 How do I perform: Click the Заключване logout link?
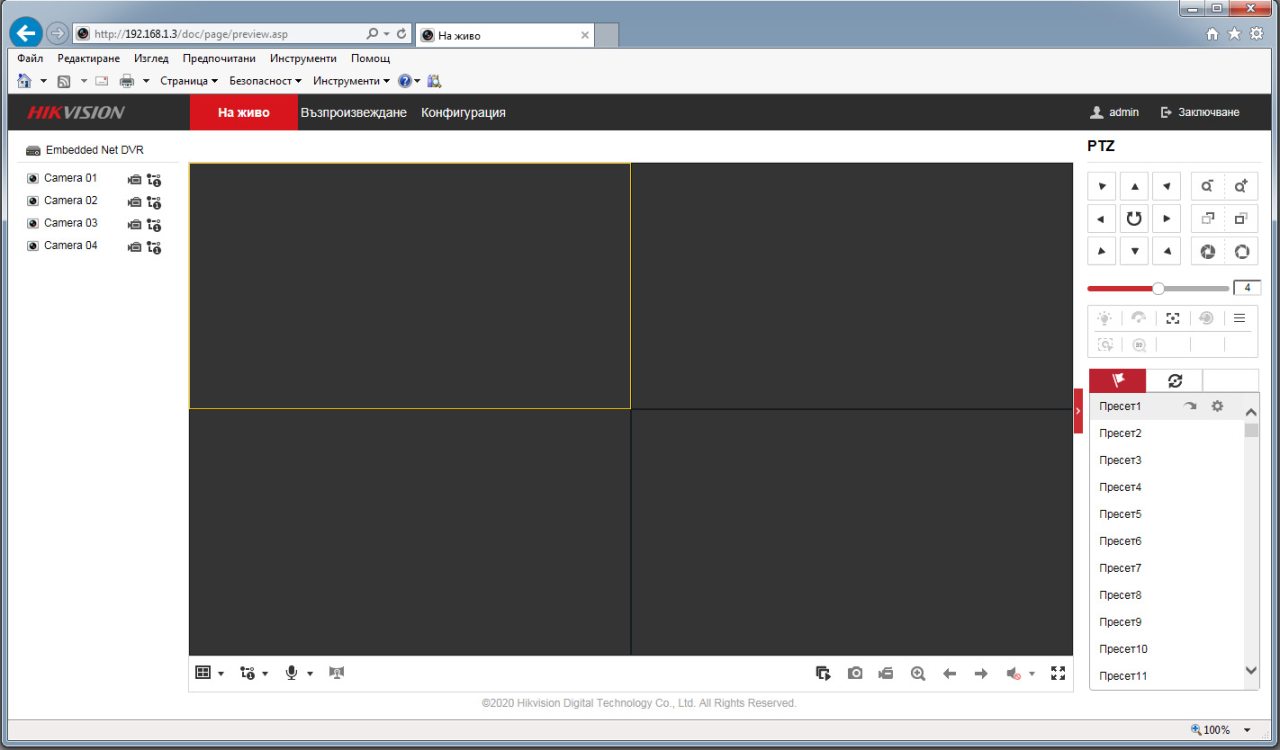pyautogui.click(x=1200, y=113)
